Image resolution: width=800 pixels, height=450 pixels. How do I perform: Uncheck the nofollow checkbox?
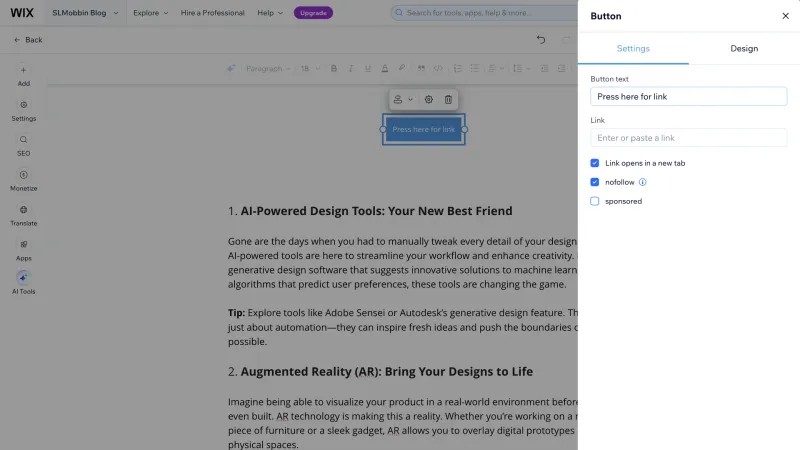point(595,182)
